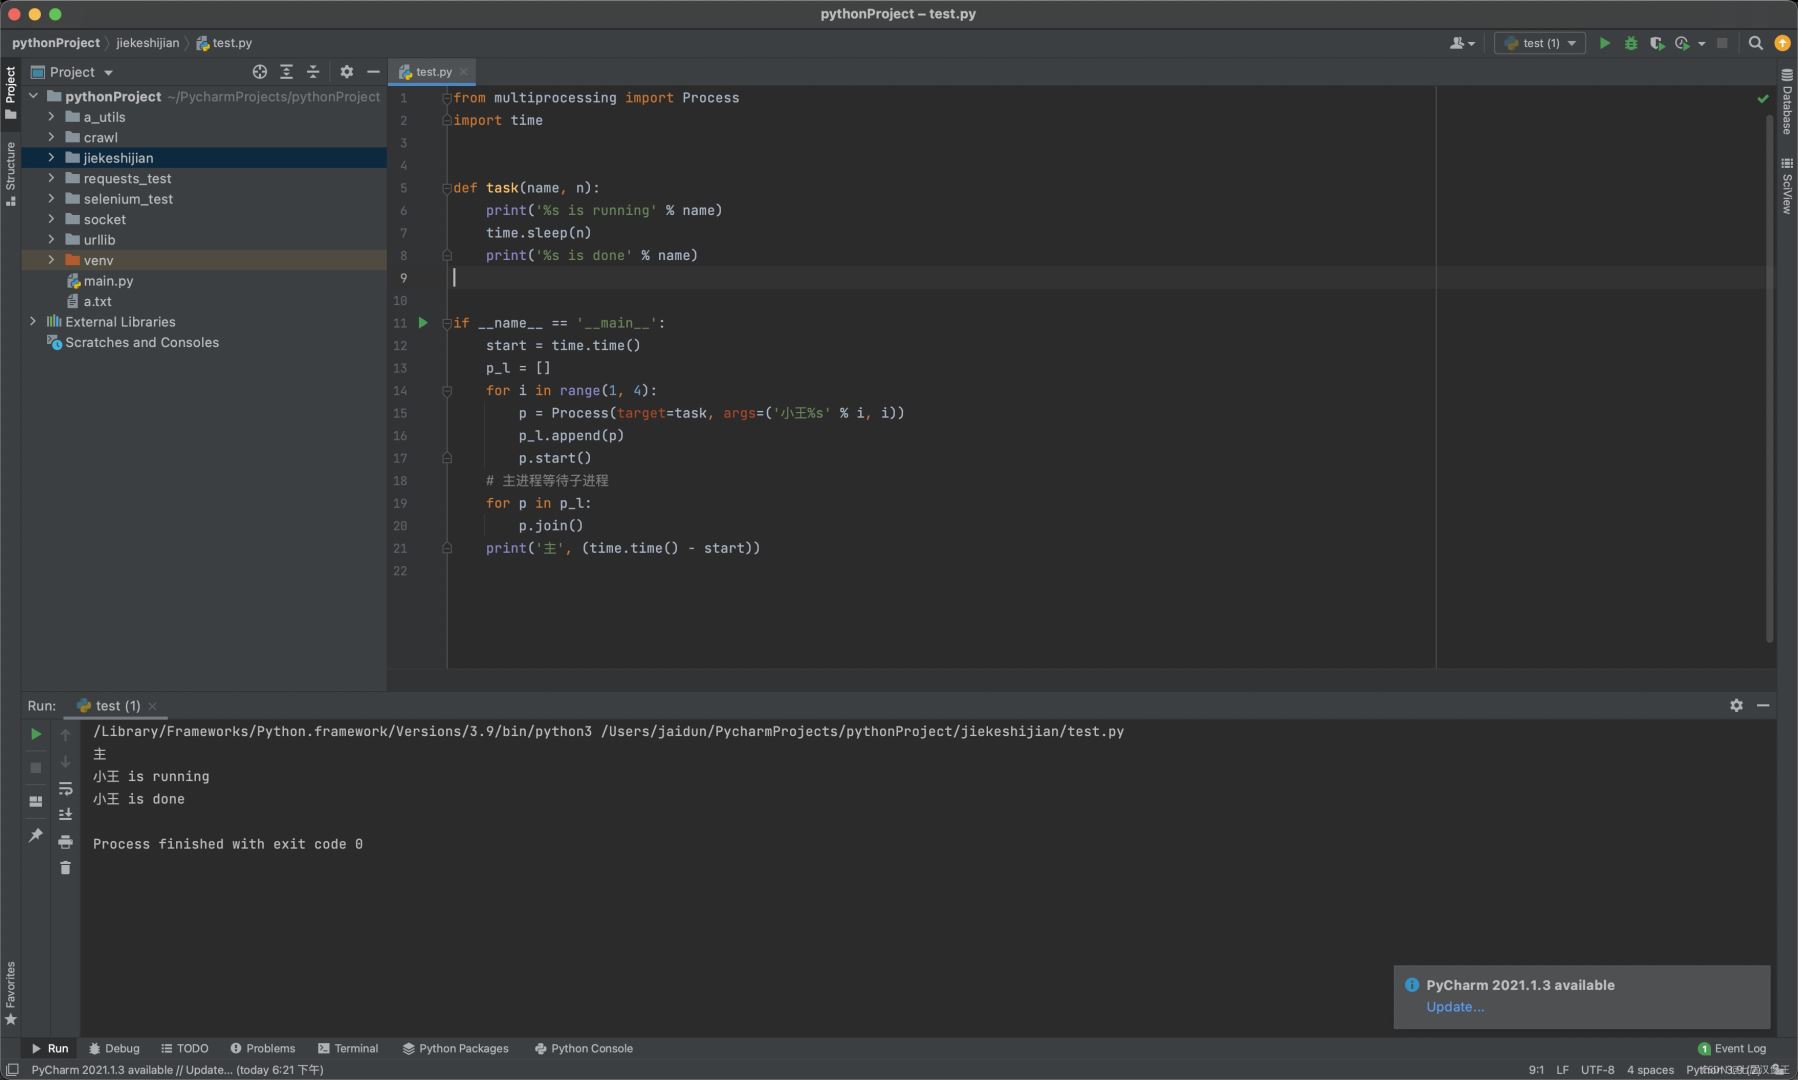1798x1080 pixels.
Task: Switch to Python Console tab
Action: pyautogui.click(x=583, y=1048)
